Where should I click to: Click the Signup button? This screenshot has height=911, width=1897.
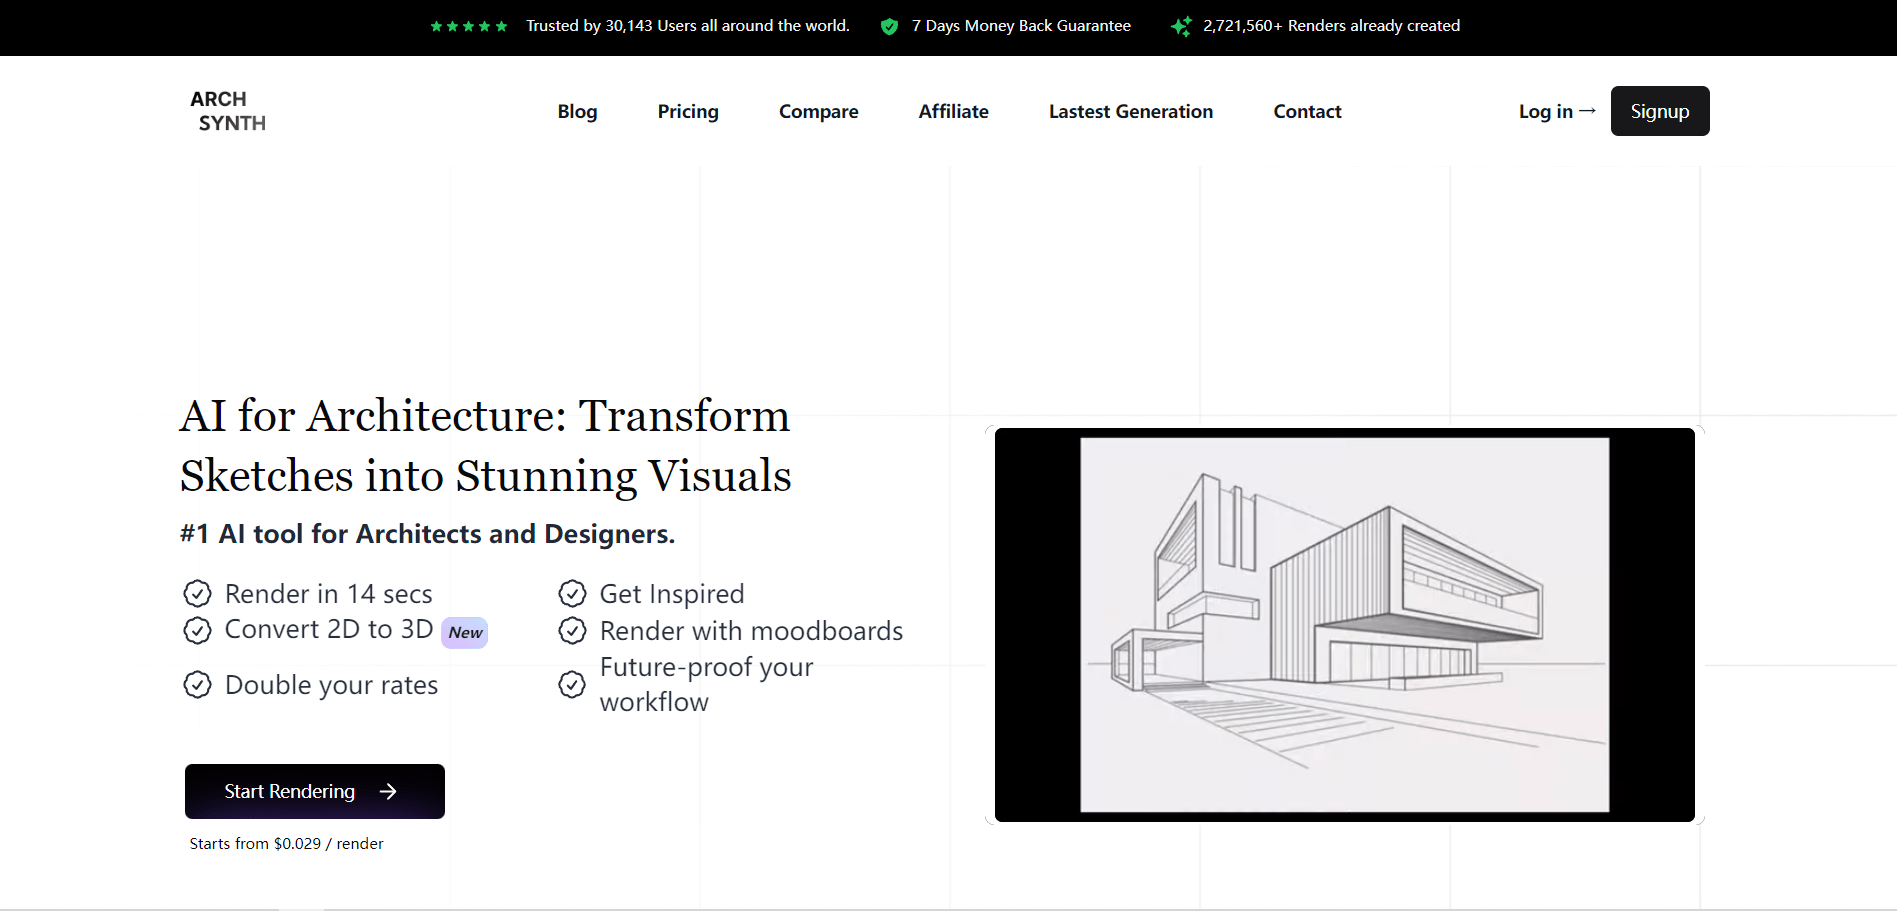[1659, 111]
